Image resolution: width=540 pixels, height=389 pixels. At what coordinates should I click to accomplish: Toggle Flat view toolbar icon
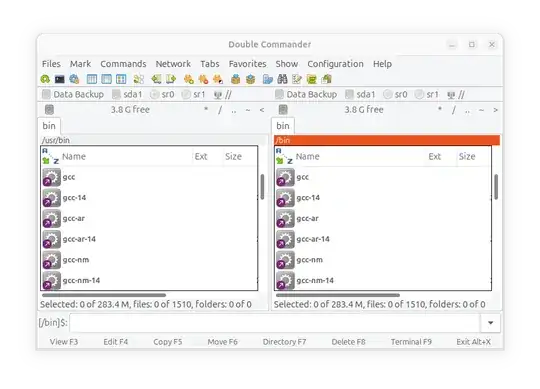click(139, 79)
